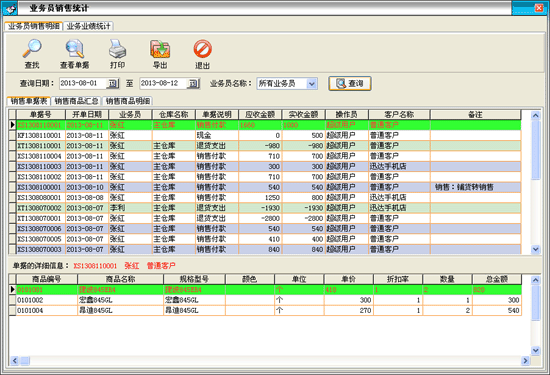
Task: Select the 销售商品汇总 sub-tab
Action: pos(76,101)
